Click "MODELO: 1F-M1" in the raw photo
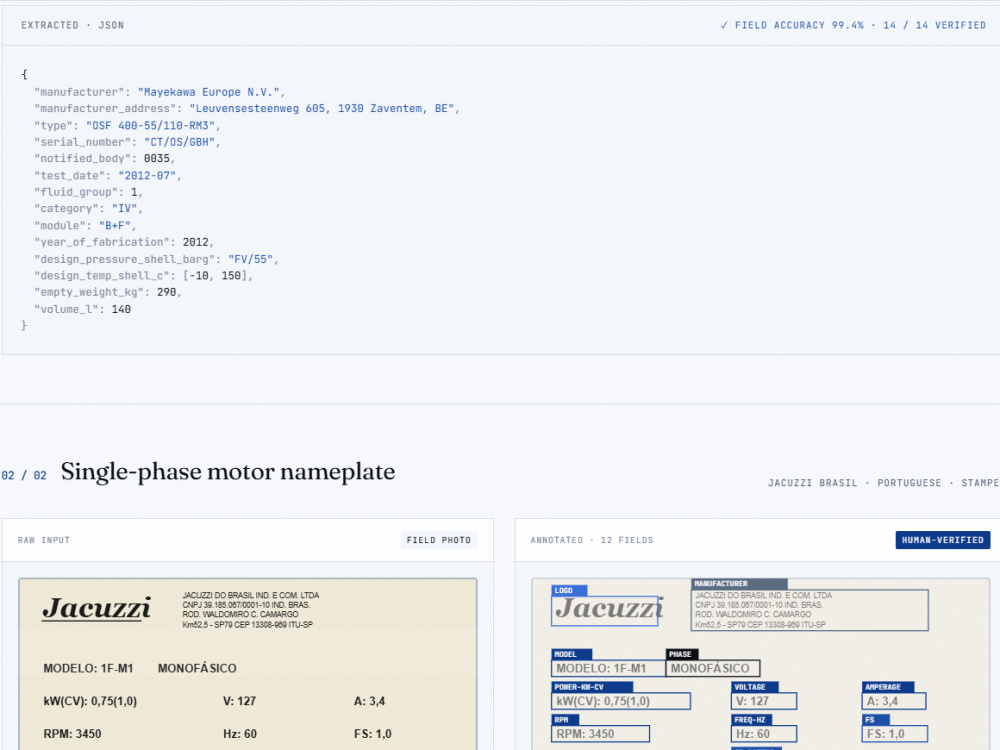The image size is (1000, 750). click(x=88, y=668)
